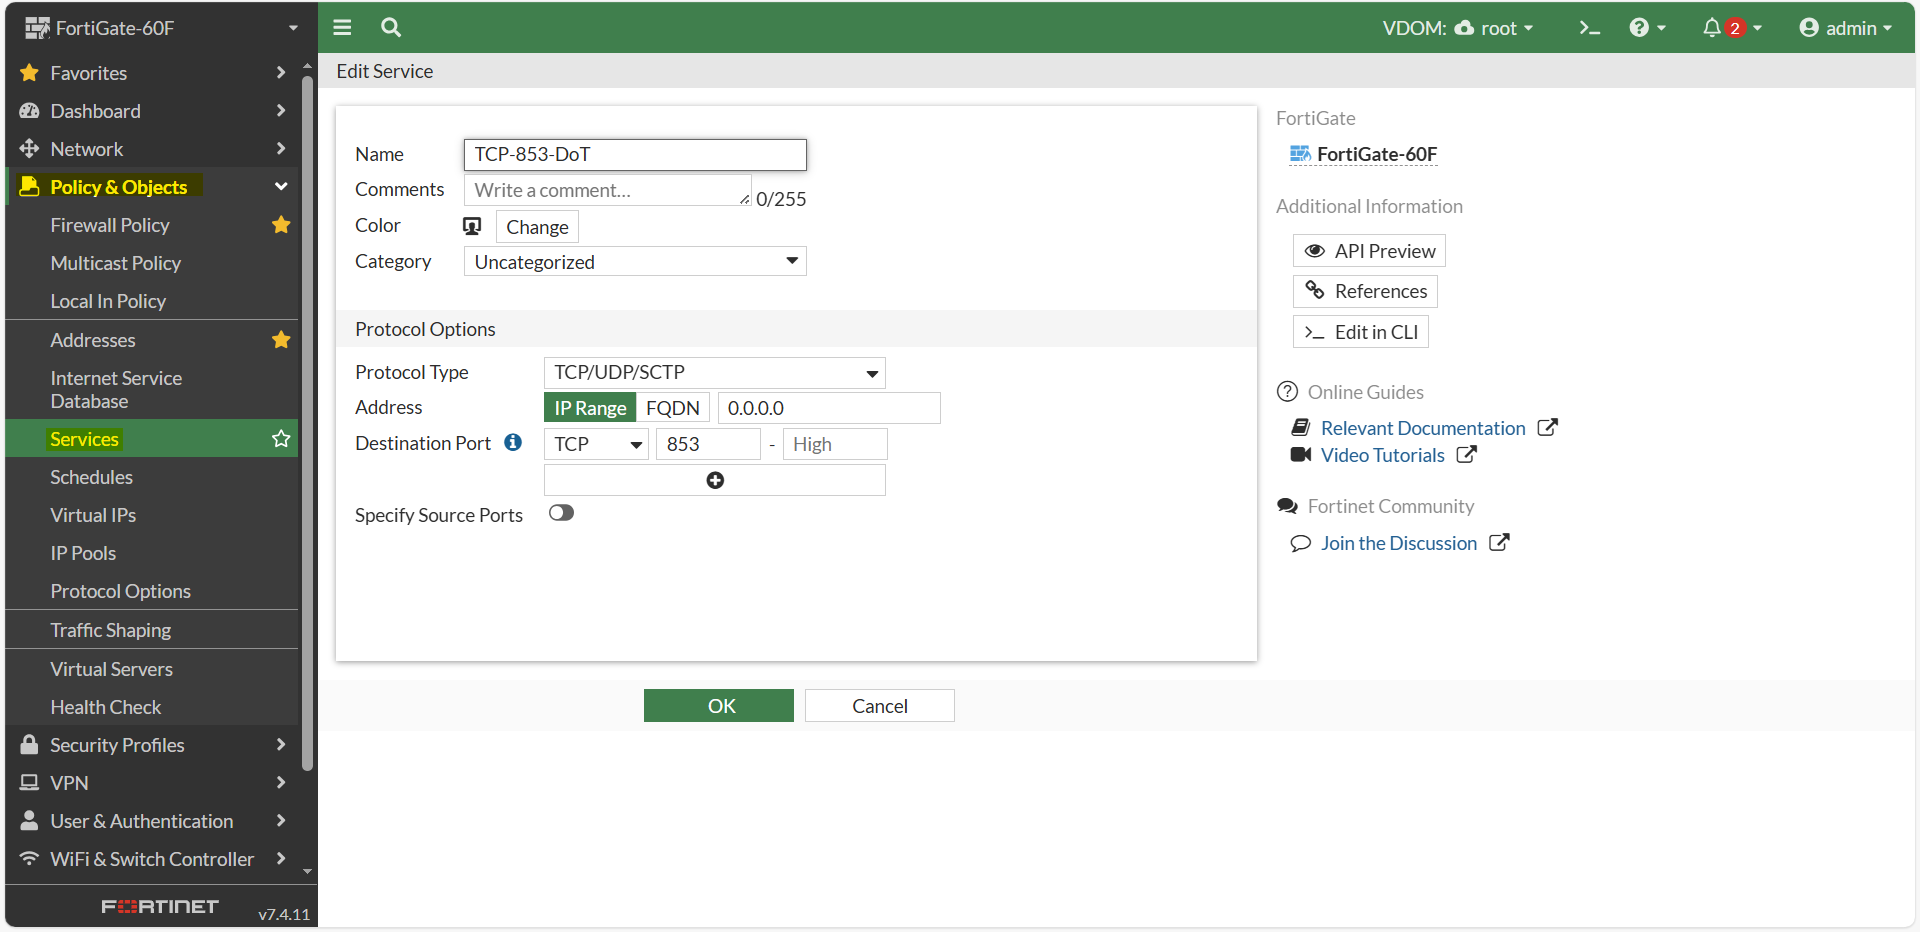Image resolution: width=1920 pixels, height=932 pixels.
Task: Toggle the sidebar hamburger menu
Action: tap(342, 27)
